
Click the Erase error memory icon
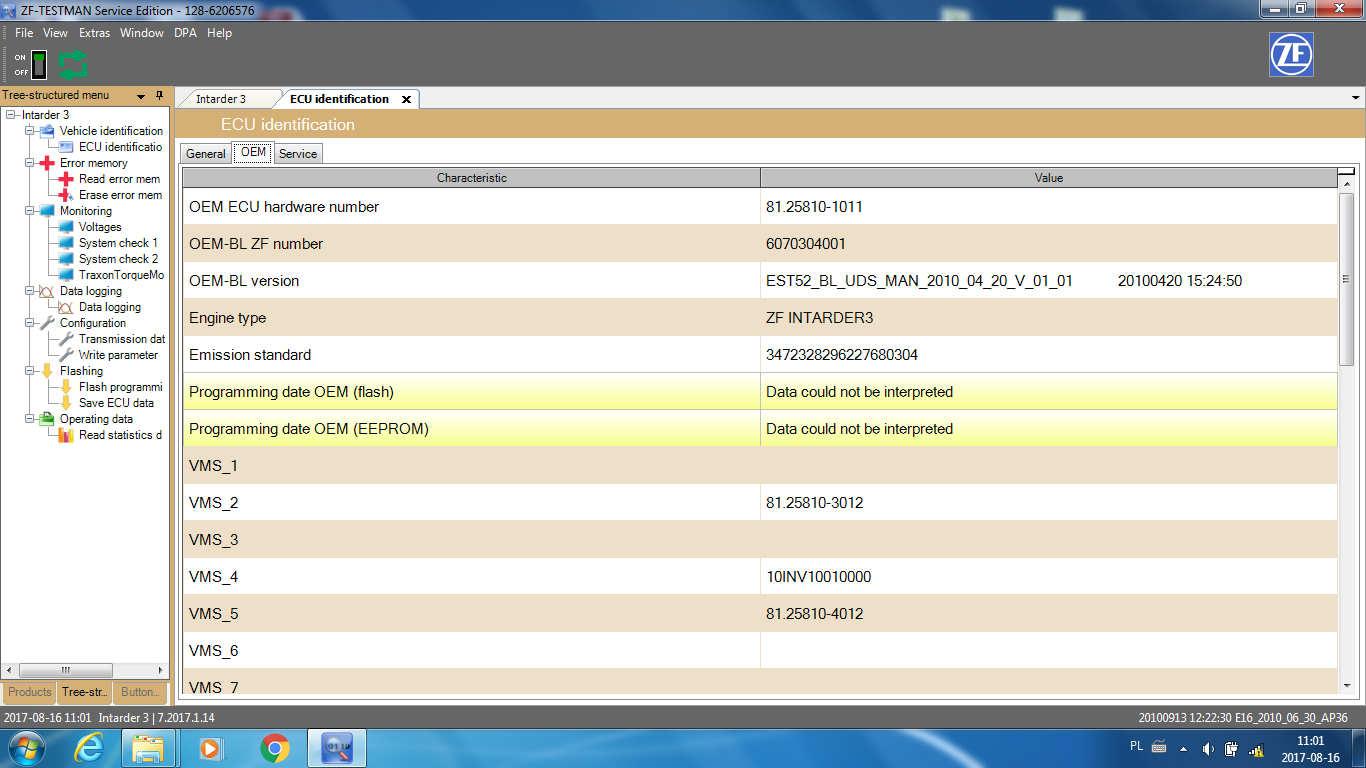66,195
